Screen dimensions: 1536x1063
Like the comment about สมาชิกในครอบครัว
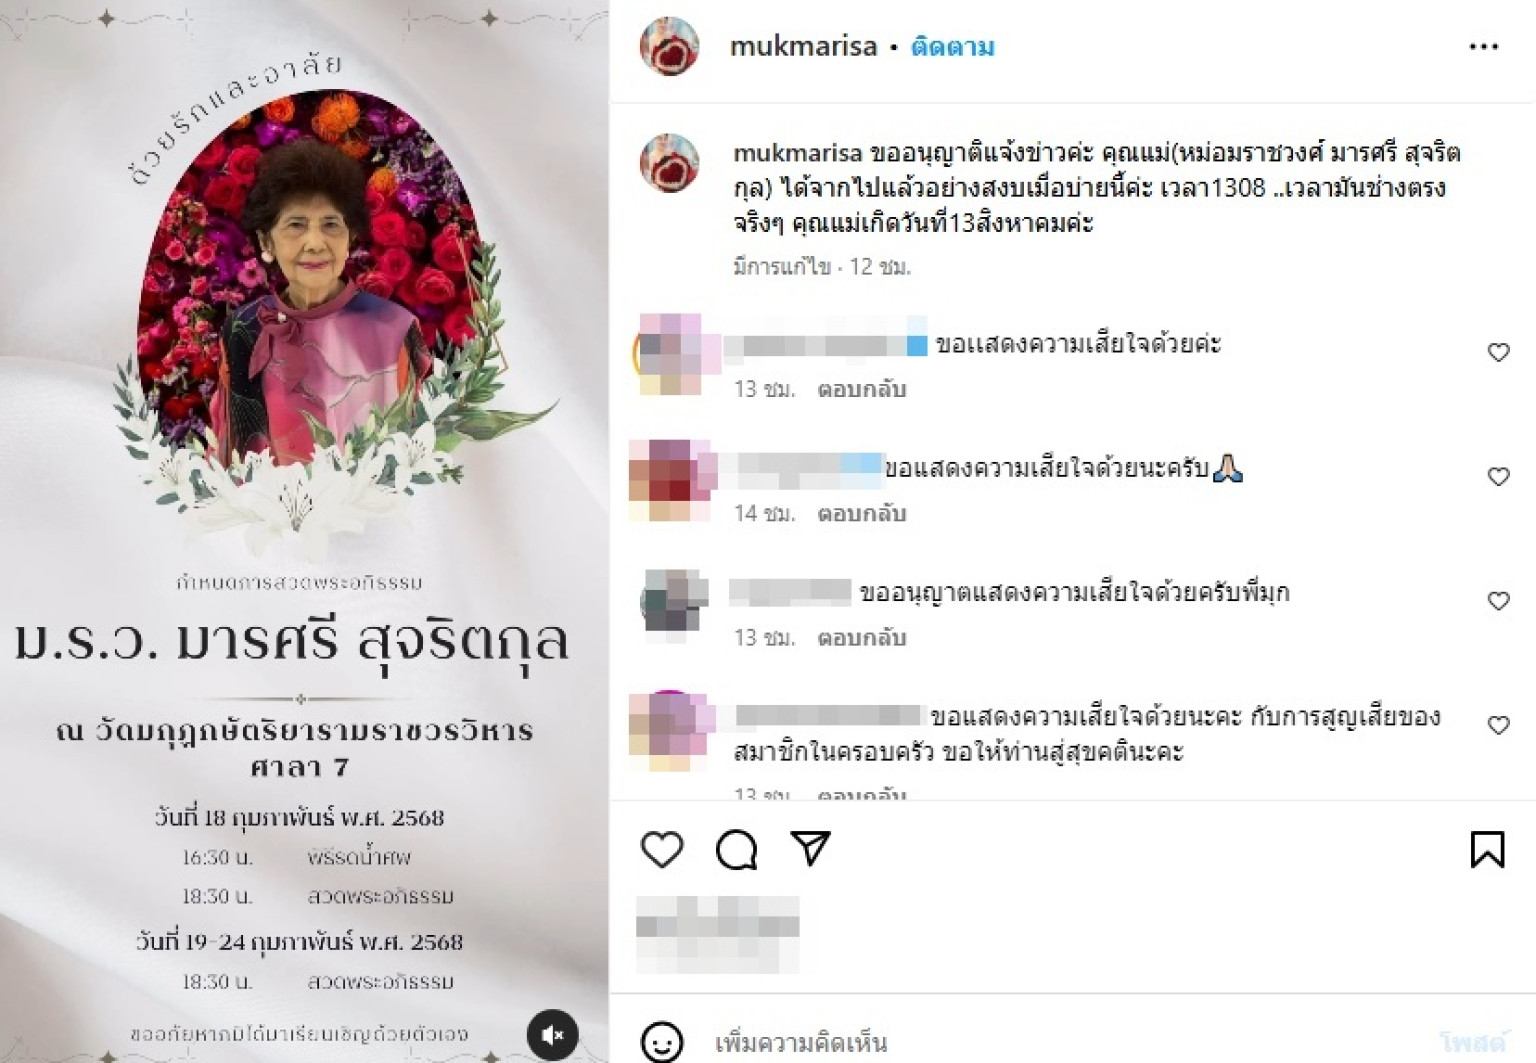click(1498, 724)
